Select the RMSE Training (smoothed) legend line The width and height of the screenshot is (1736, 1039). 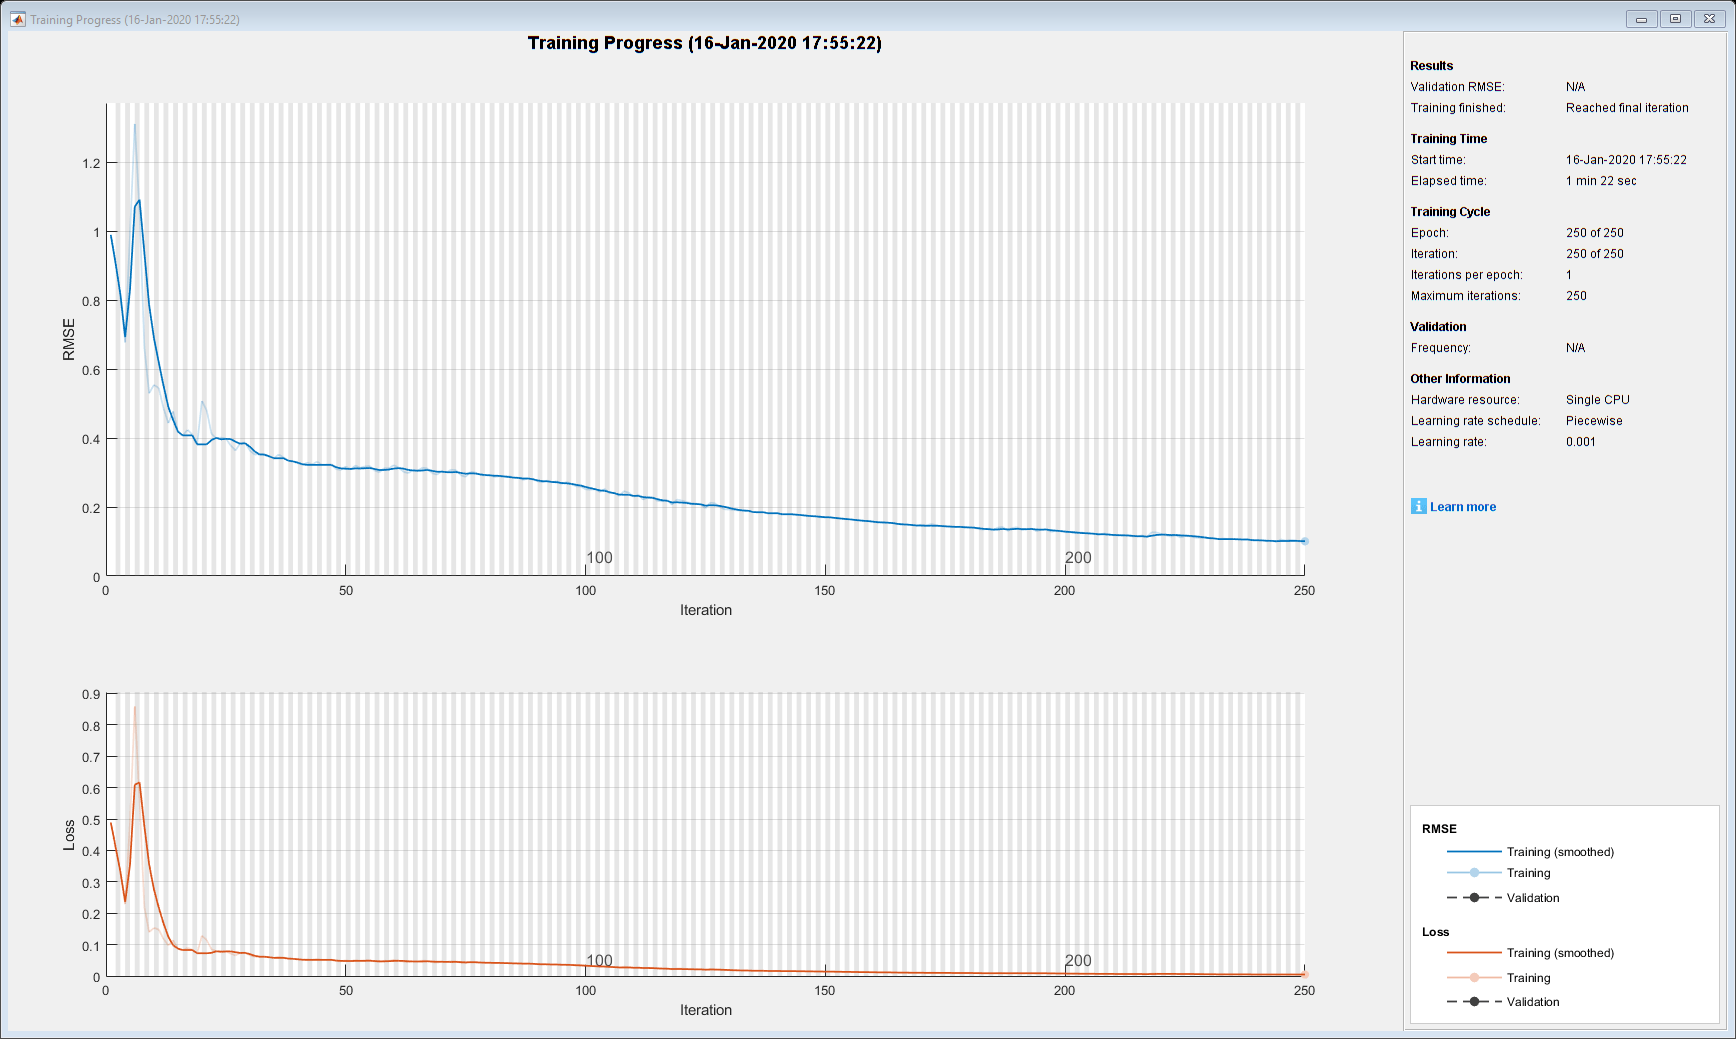click(1474, 852)
